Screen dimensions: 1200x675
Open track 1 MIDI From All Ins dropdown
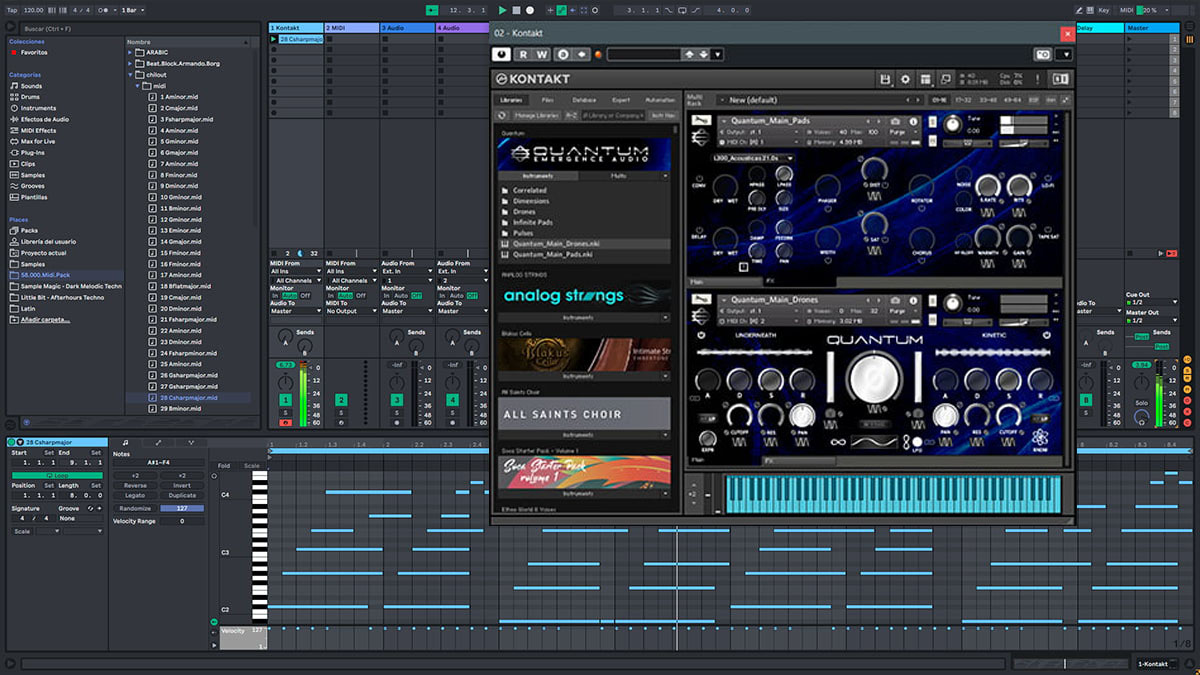[x=296, y=271]
